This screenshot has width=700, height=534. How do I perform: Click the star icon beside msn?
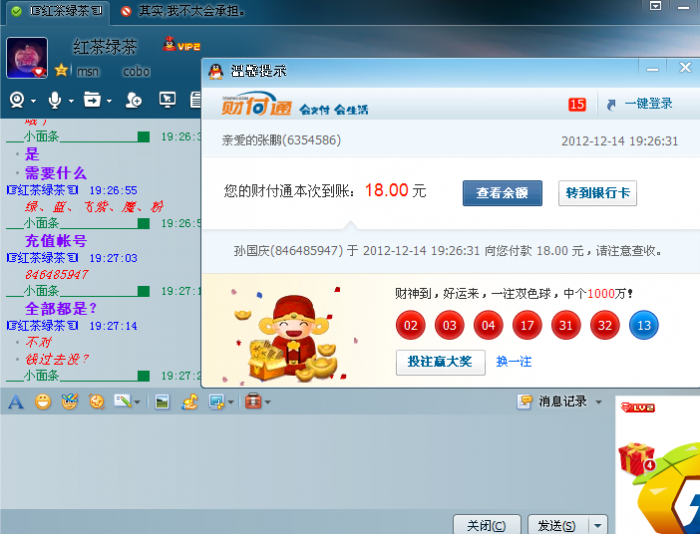coord(61,70)
